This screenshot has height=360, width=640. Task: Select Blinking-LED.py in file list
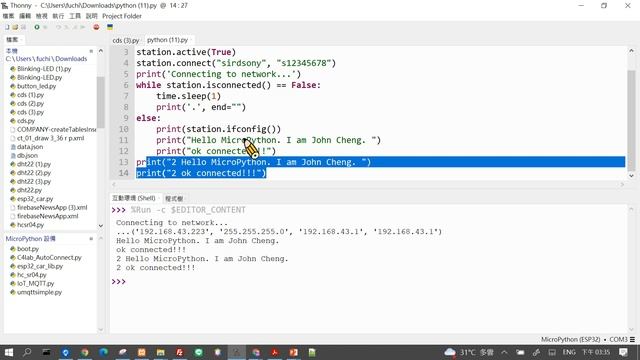39,77
